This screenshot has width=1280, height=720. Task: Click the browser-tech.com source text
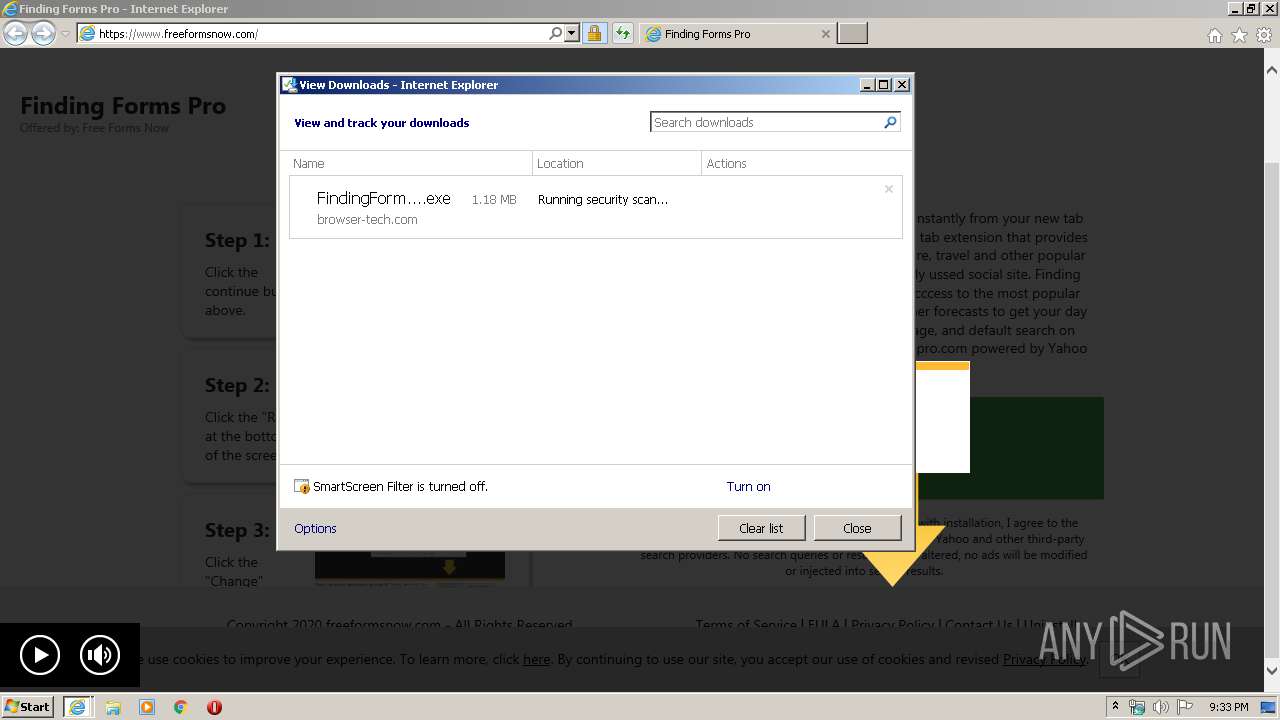(367, 219)
